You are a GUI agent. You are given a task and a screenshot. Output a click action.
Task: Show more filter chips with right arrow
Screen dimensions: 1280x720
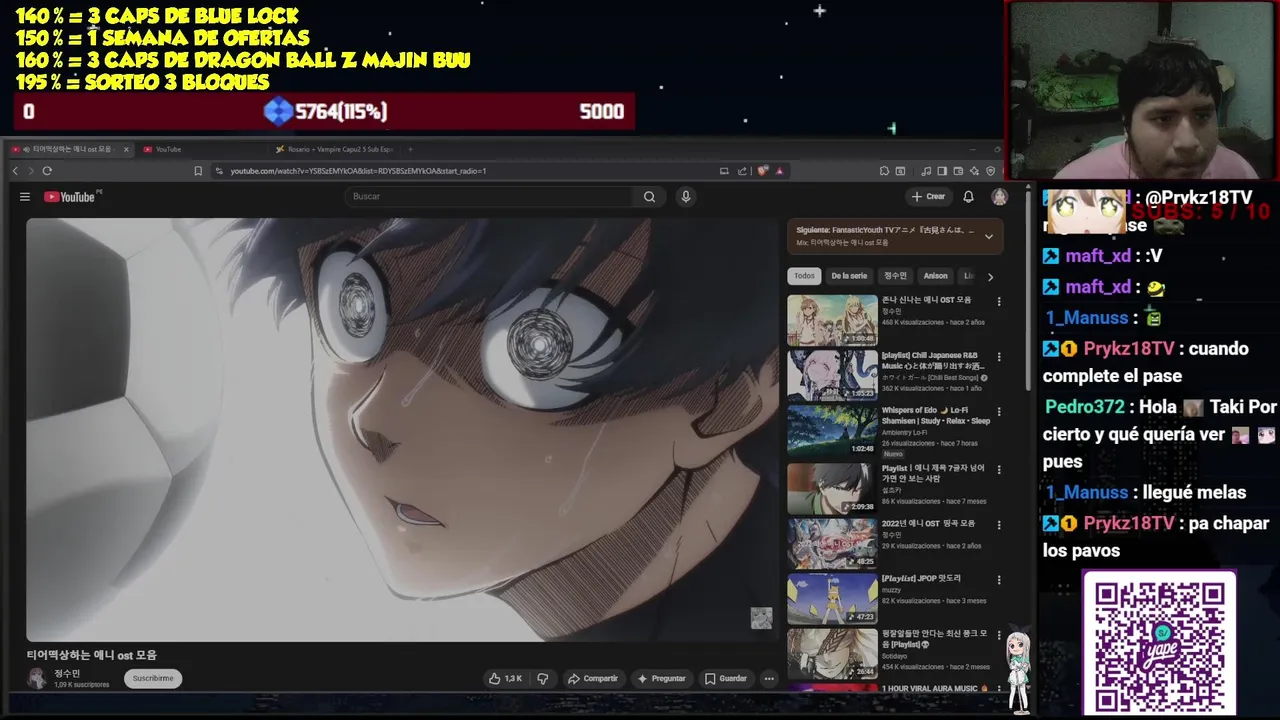[x=990, y=276]
